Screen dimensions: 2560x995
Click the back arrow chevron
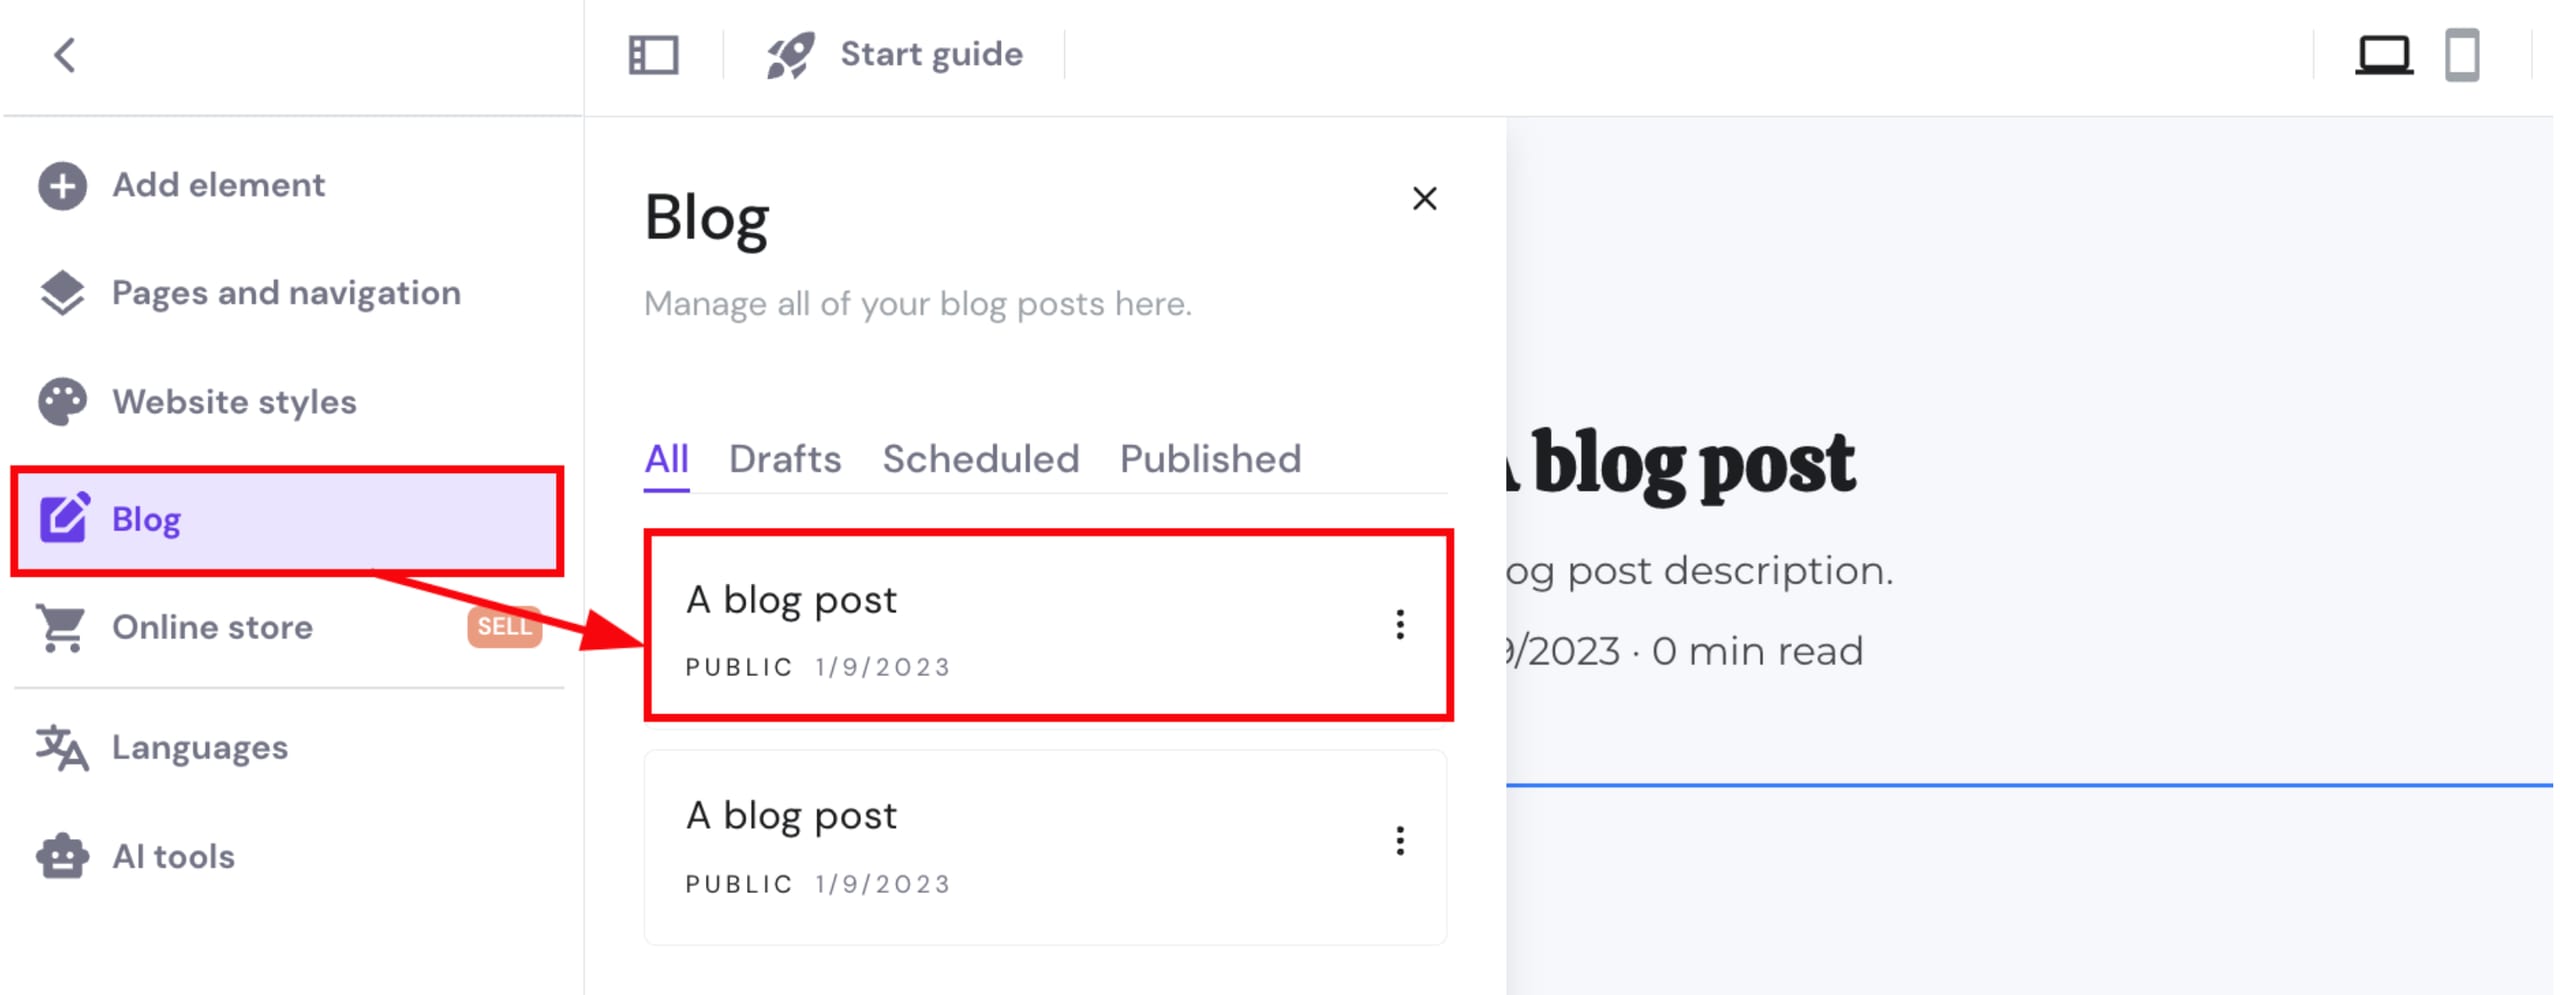pos(65,55)
